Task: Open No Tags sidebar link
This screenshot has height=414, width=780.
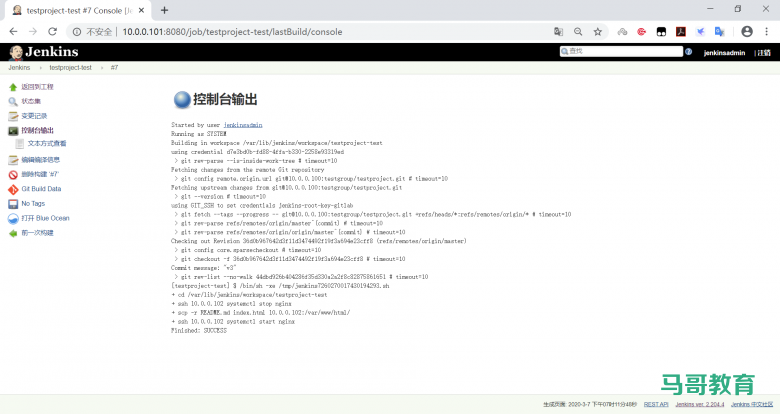Action: coord(33,204)
